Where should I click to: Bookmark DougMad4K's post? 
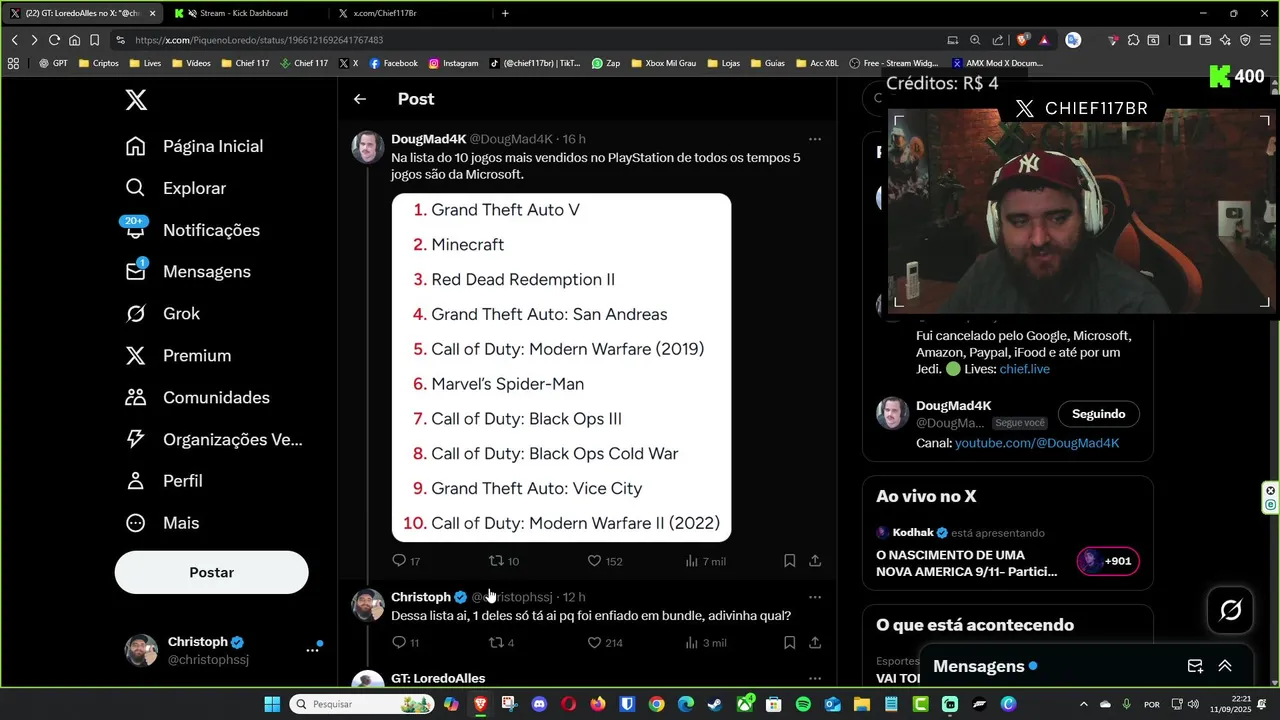[x=789, y=561]
